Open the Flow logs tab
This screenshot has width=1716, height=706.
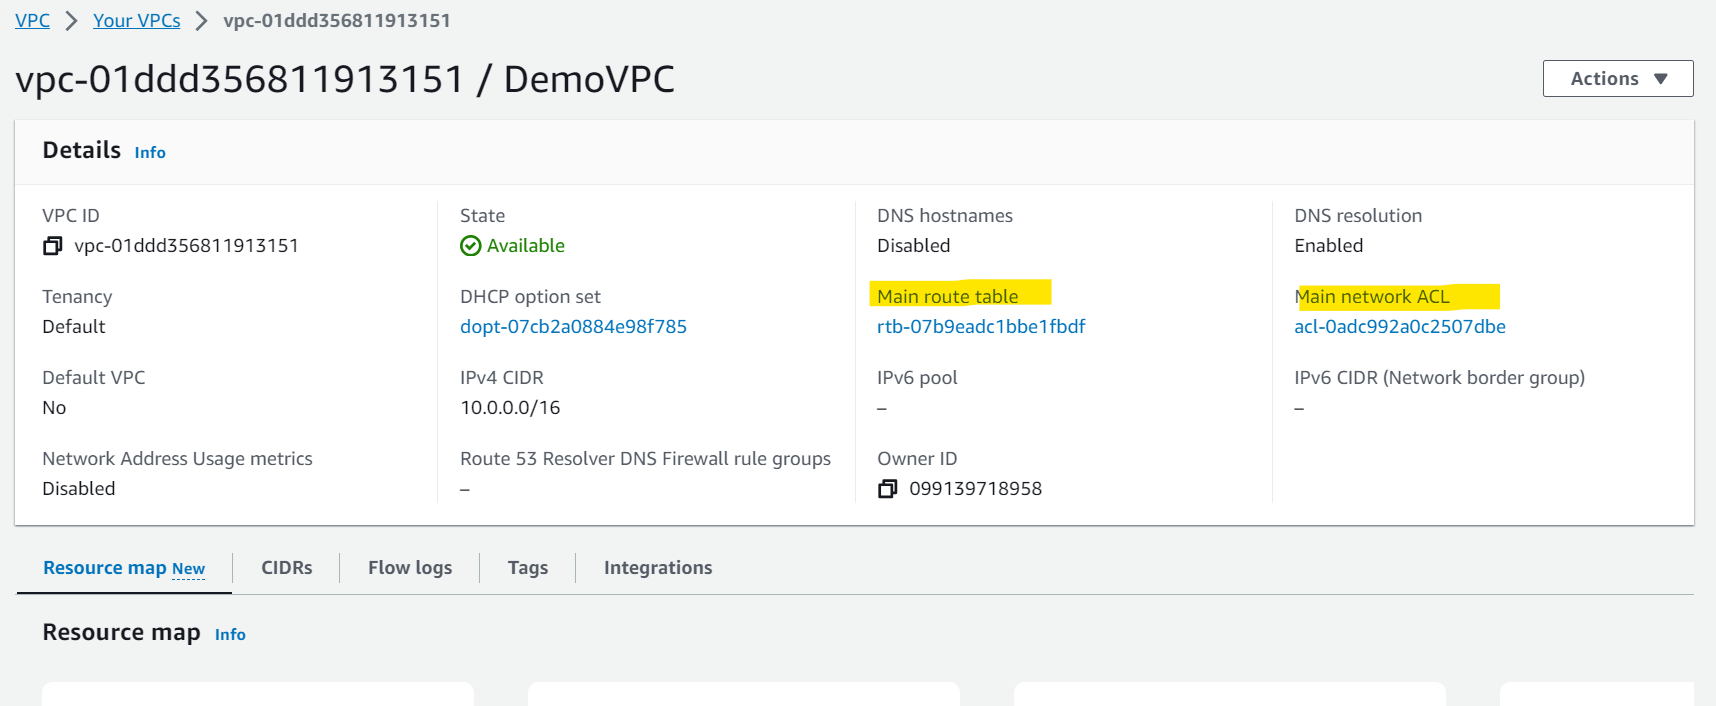point(410,568)
